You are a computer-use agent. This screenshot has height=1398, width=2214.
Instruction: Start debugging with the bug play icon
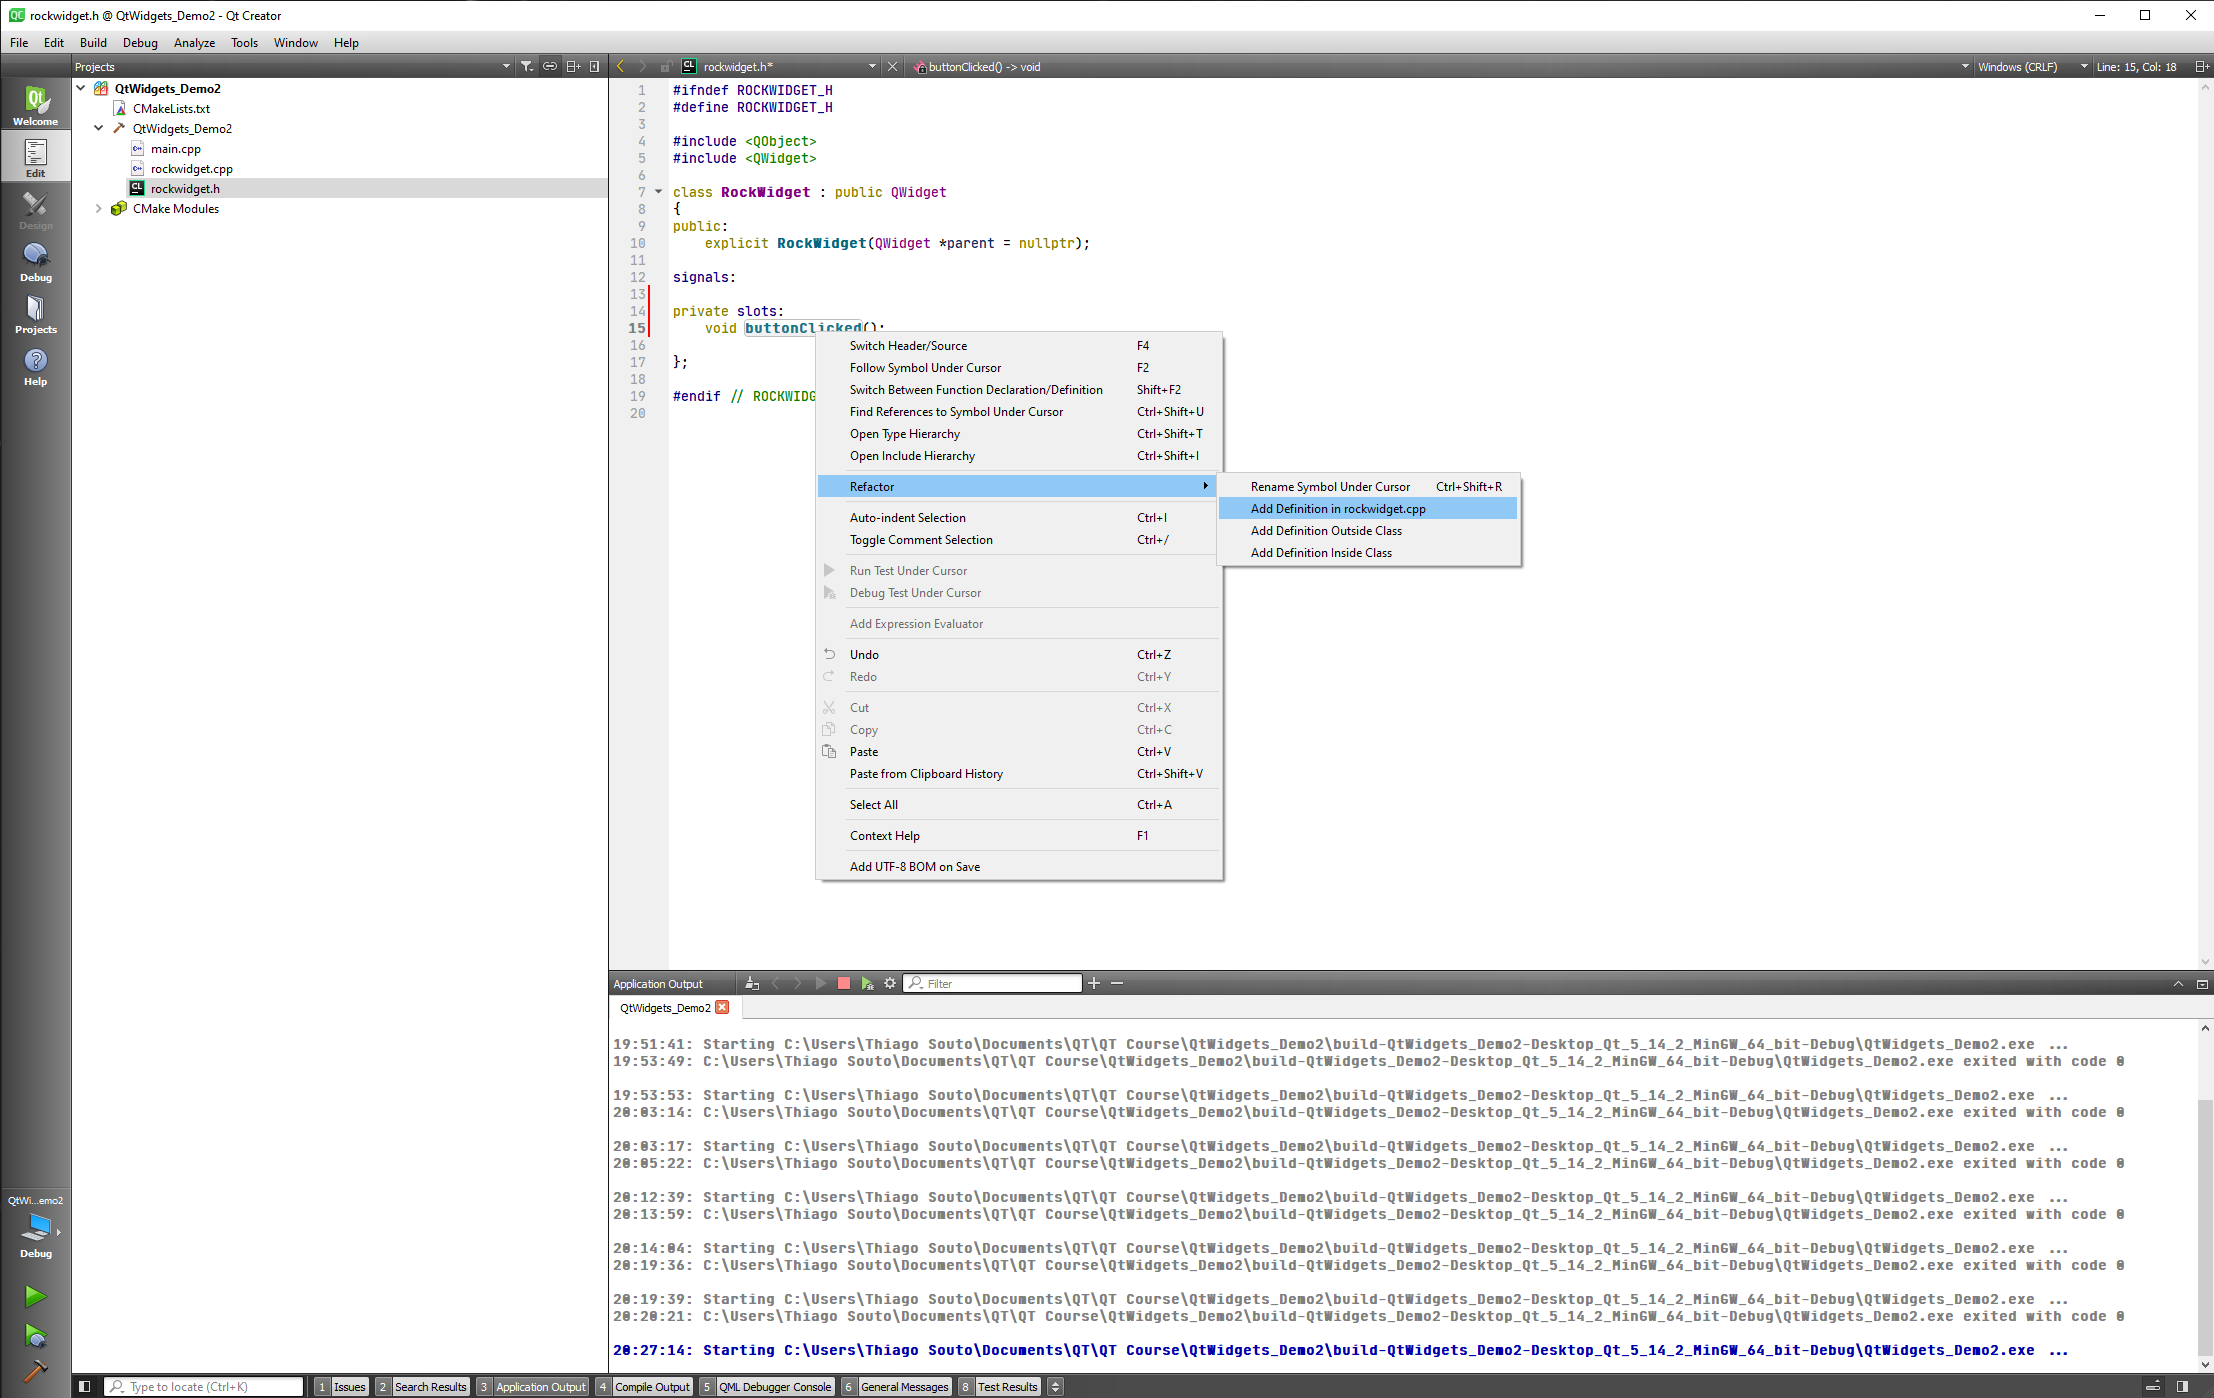point(35,1336)
